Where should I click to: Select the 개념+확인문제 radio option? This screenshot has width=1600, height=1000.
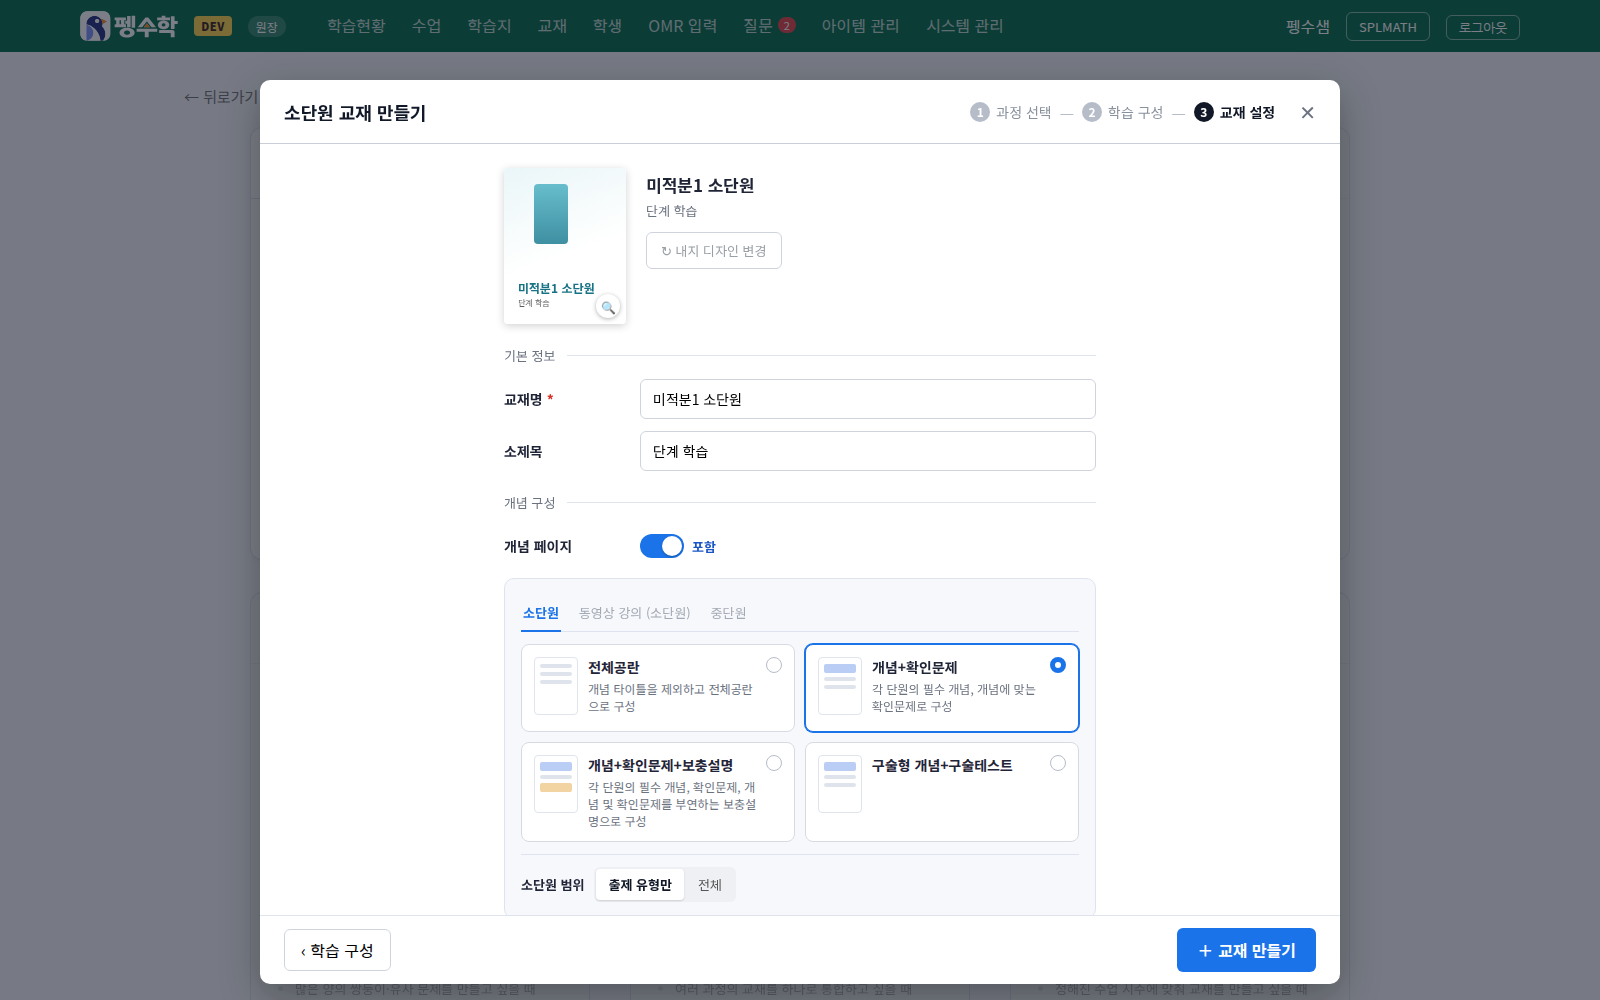(x=1058, y=665)
